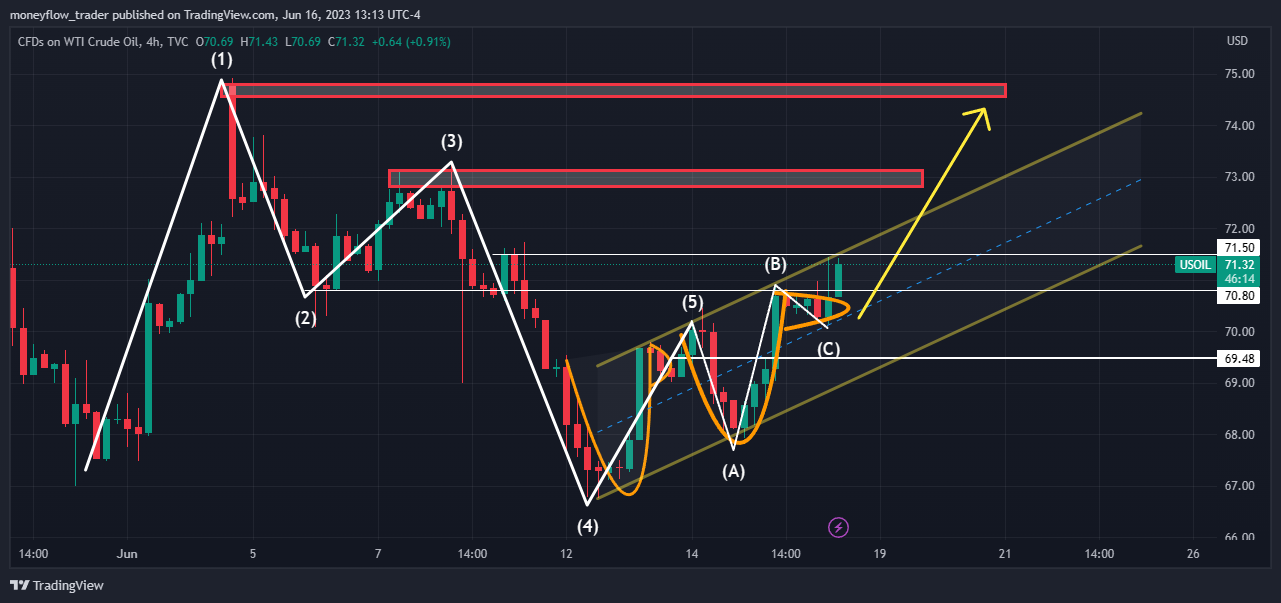This screenshot has height=603, width=1281.
Task: Click the date 5 on the time axis
Action: (x=253, y=553)
